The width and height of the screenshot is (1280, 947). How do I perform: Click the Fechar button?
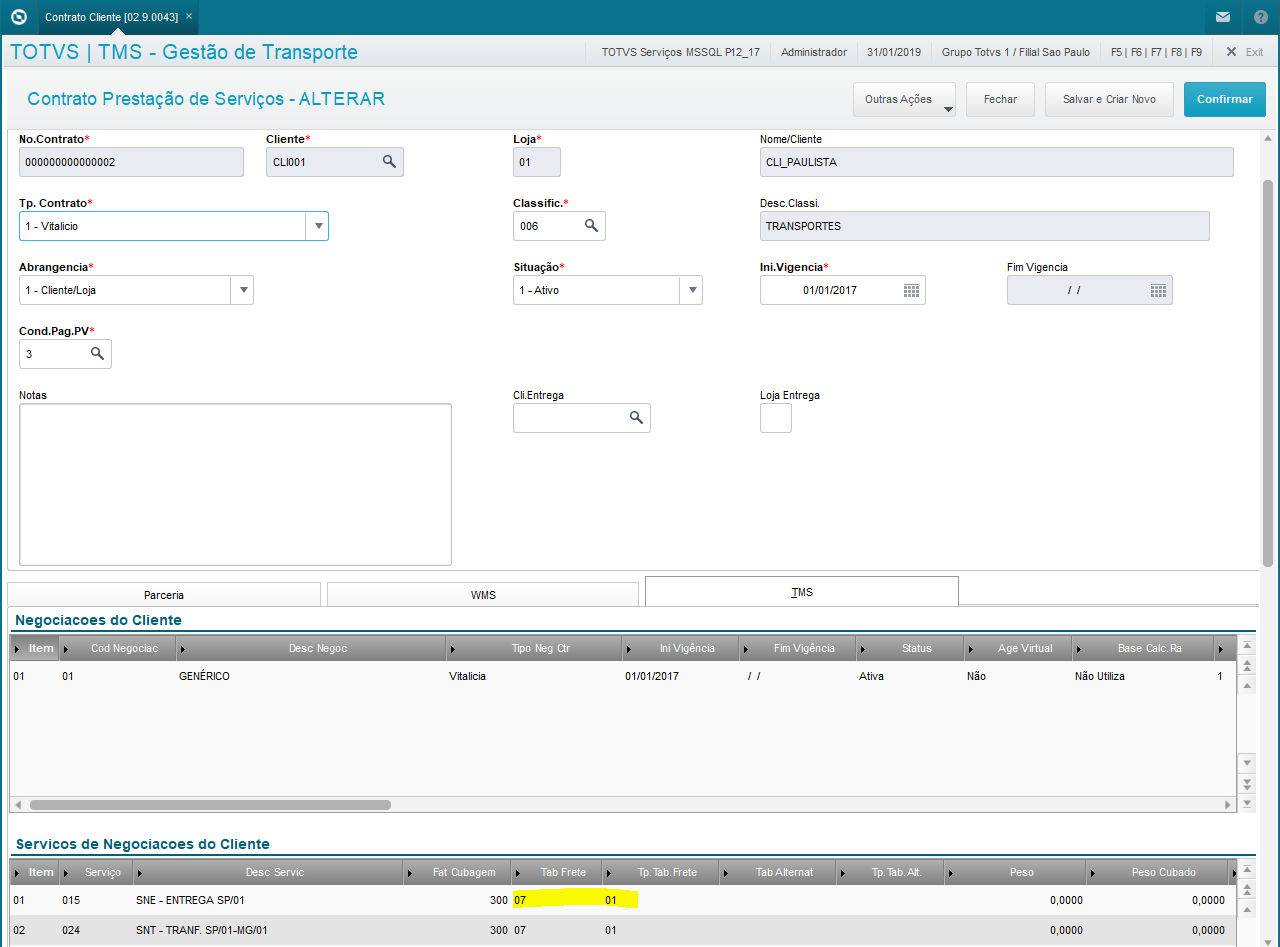point(1000,99)
